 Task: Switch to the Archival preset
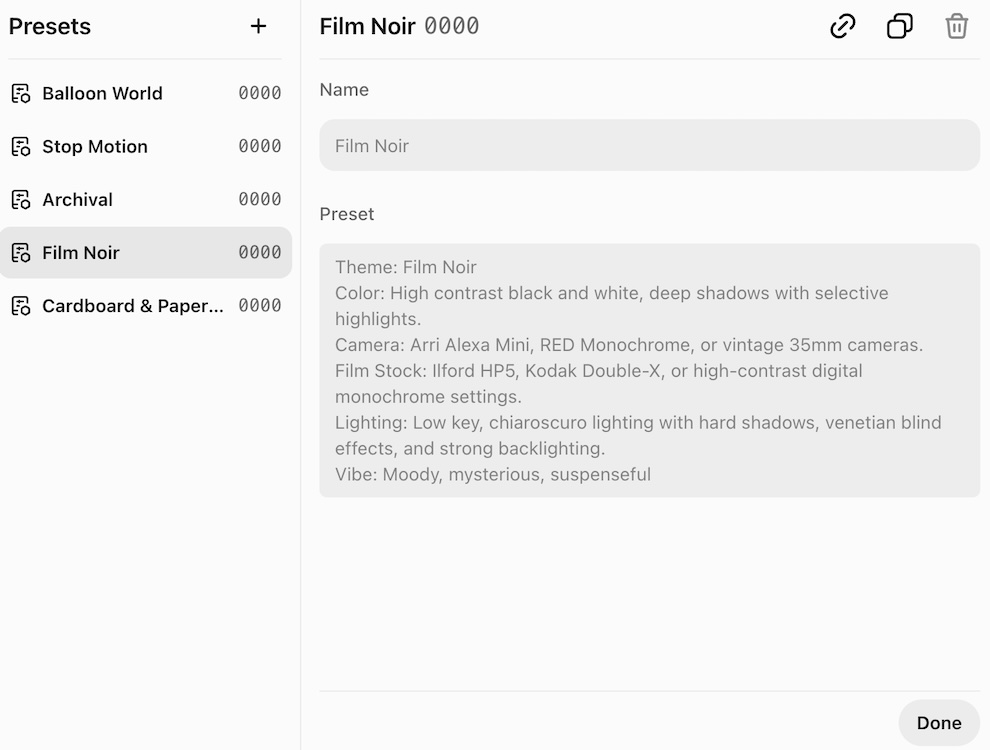coord(77,199)
